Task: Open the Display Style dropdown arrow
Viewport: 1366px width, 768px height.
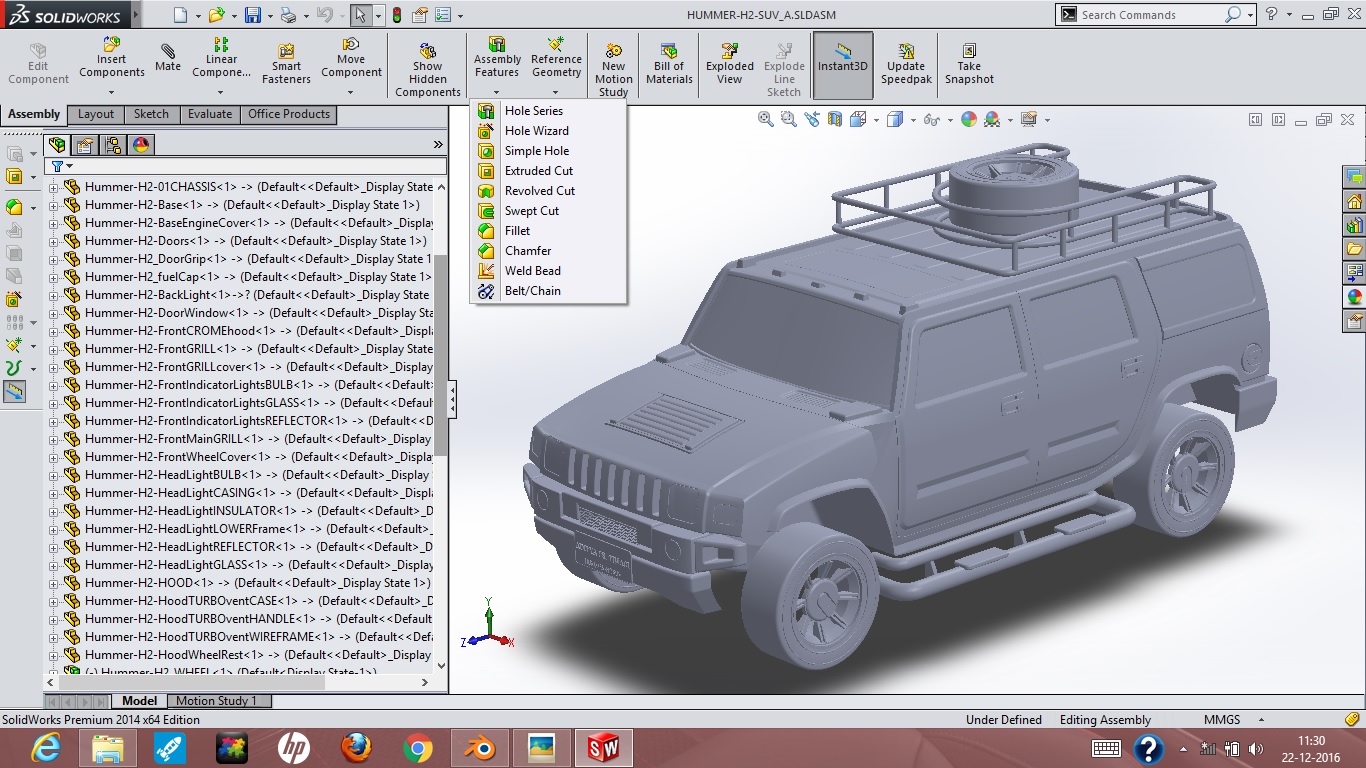Action: pos(912,120)
